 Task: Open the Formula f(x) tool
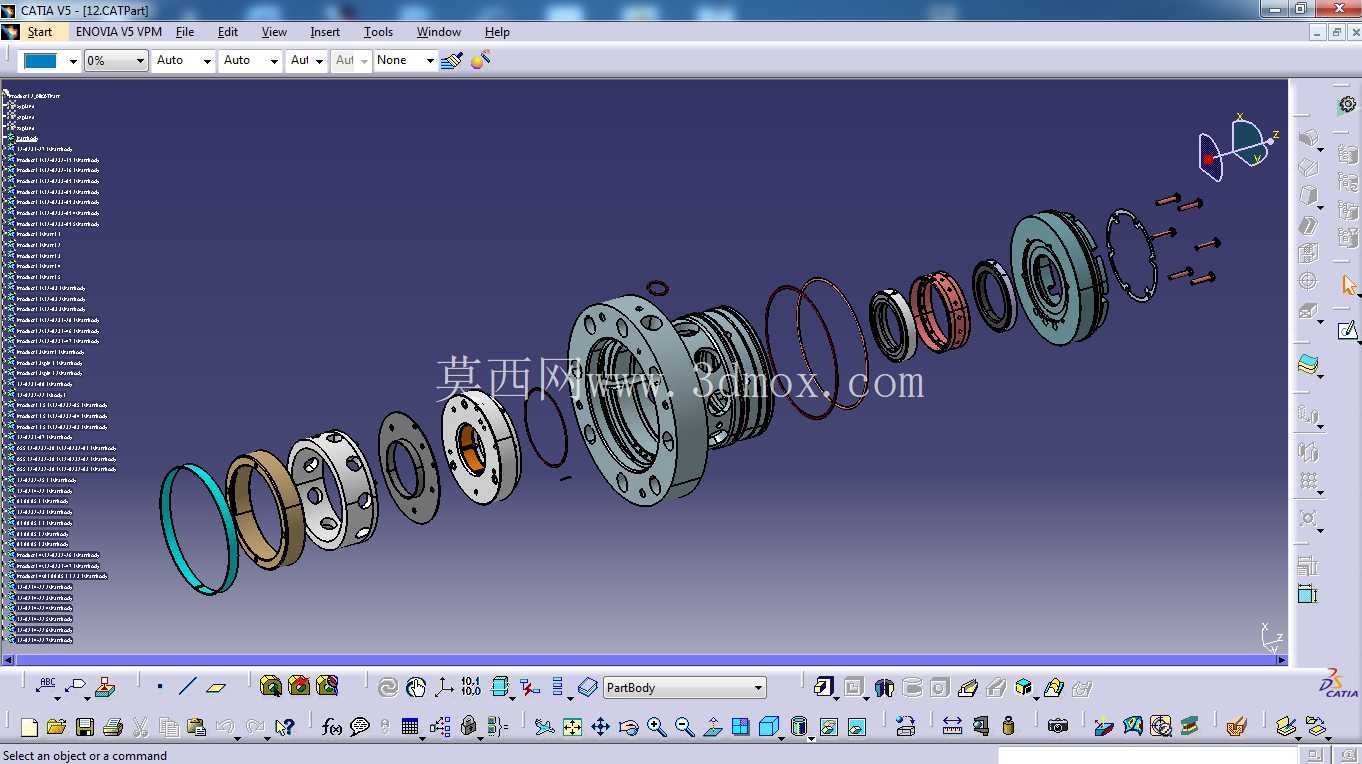pyautogui.click(x=332, y=727)
